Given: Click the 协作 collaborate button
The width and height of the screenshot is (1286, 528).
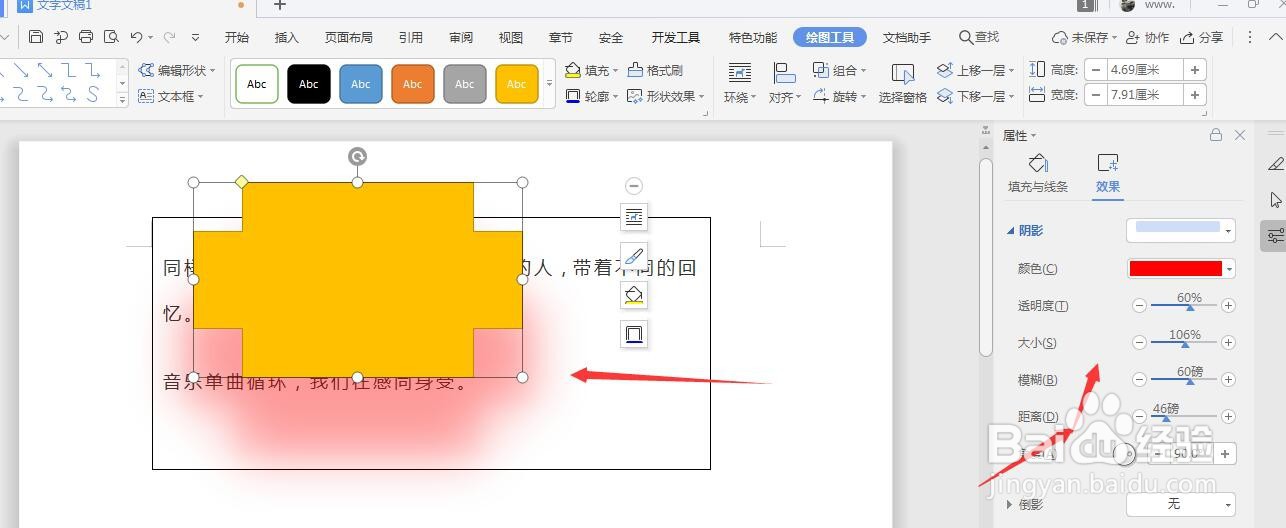Looking at the screenshot, I should tap(1147, 37).
